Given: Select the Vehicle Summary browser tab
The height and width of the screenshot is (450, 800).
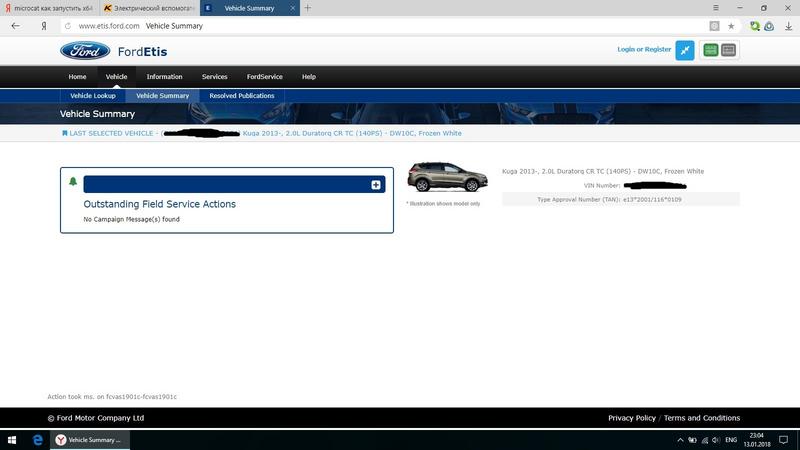Looking at the screenshot, I should pyautogui.click(x=250, y=8).
